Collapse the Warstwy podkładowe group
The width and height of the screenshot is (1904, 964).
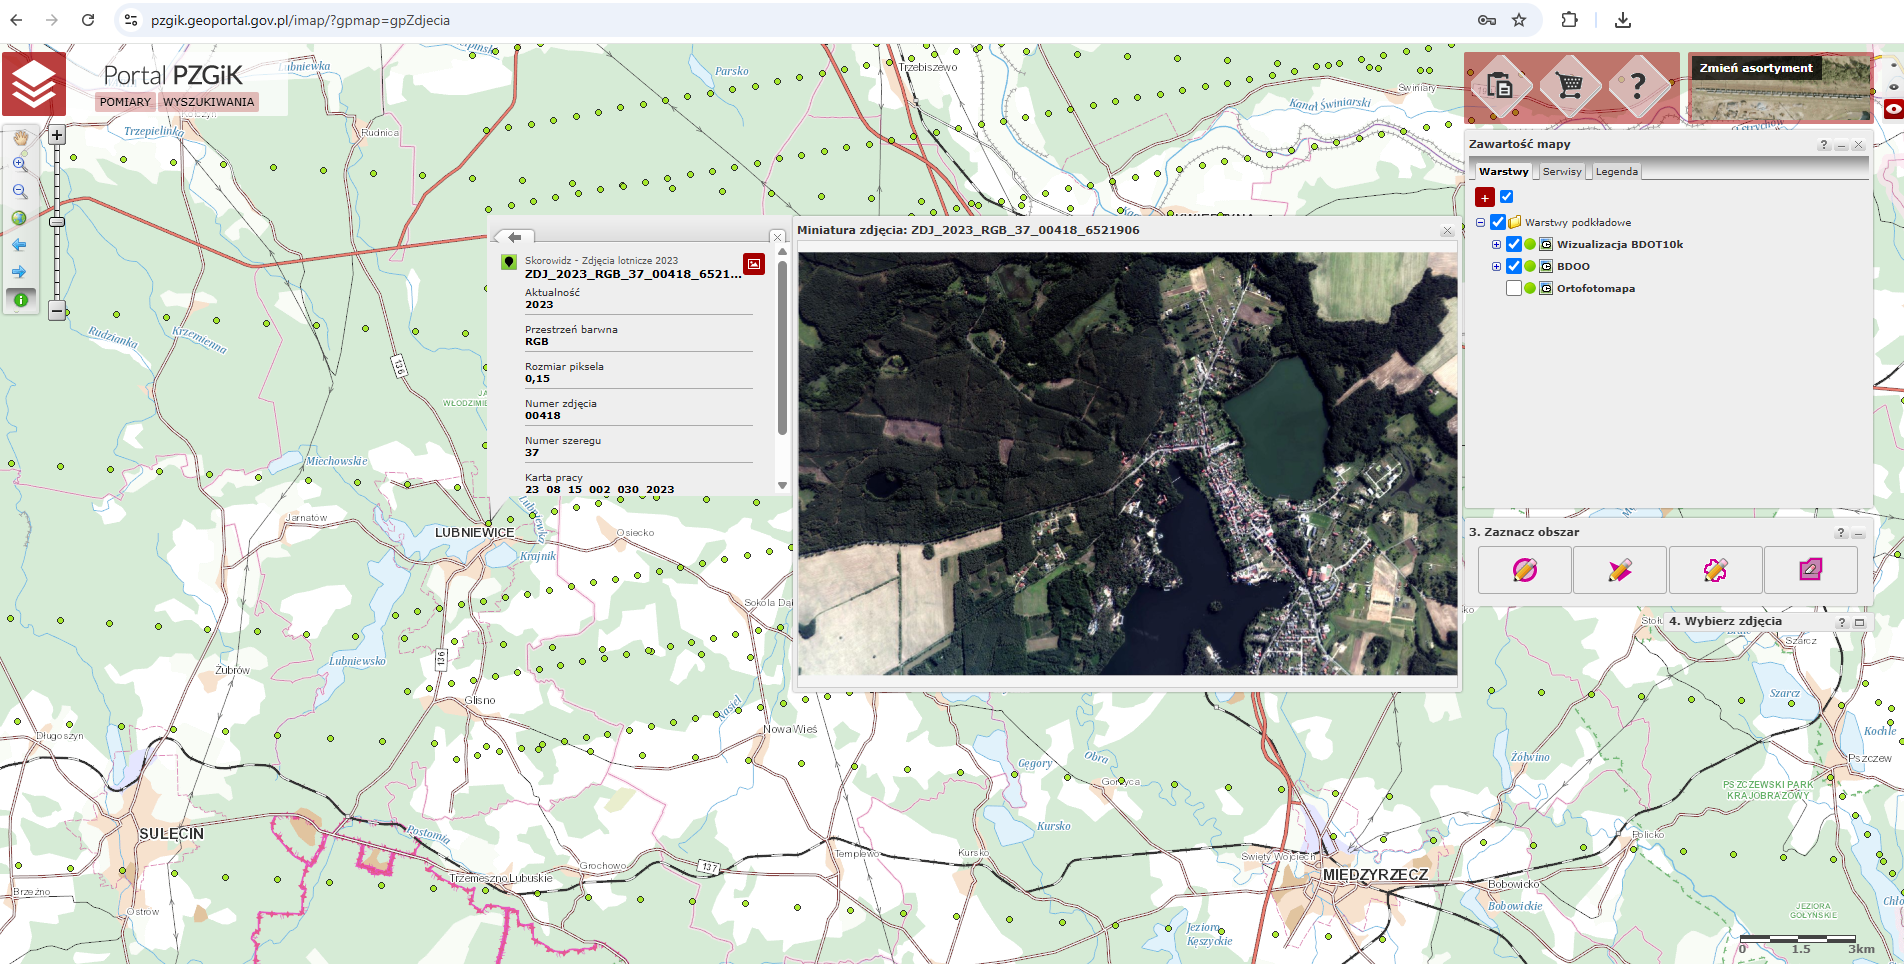[1481, 223]
